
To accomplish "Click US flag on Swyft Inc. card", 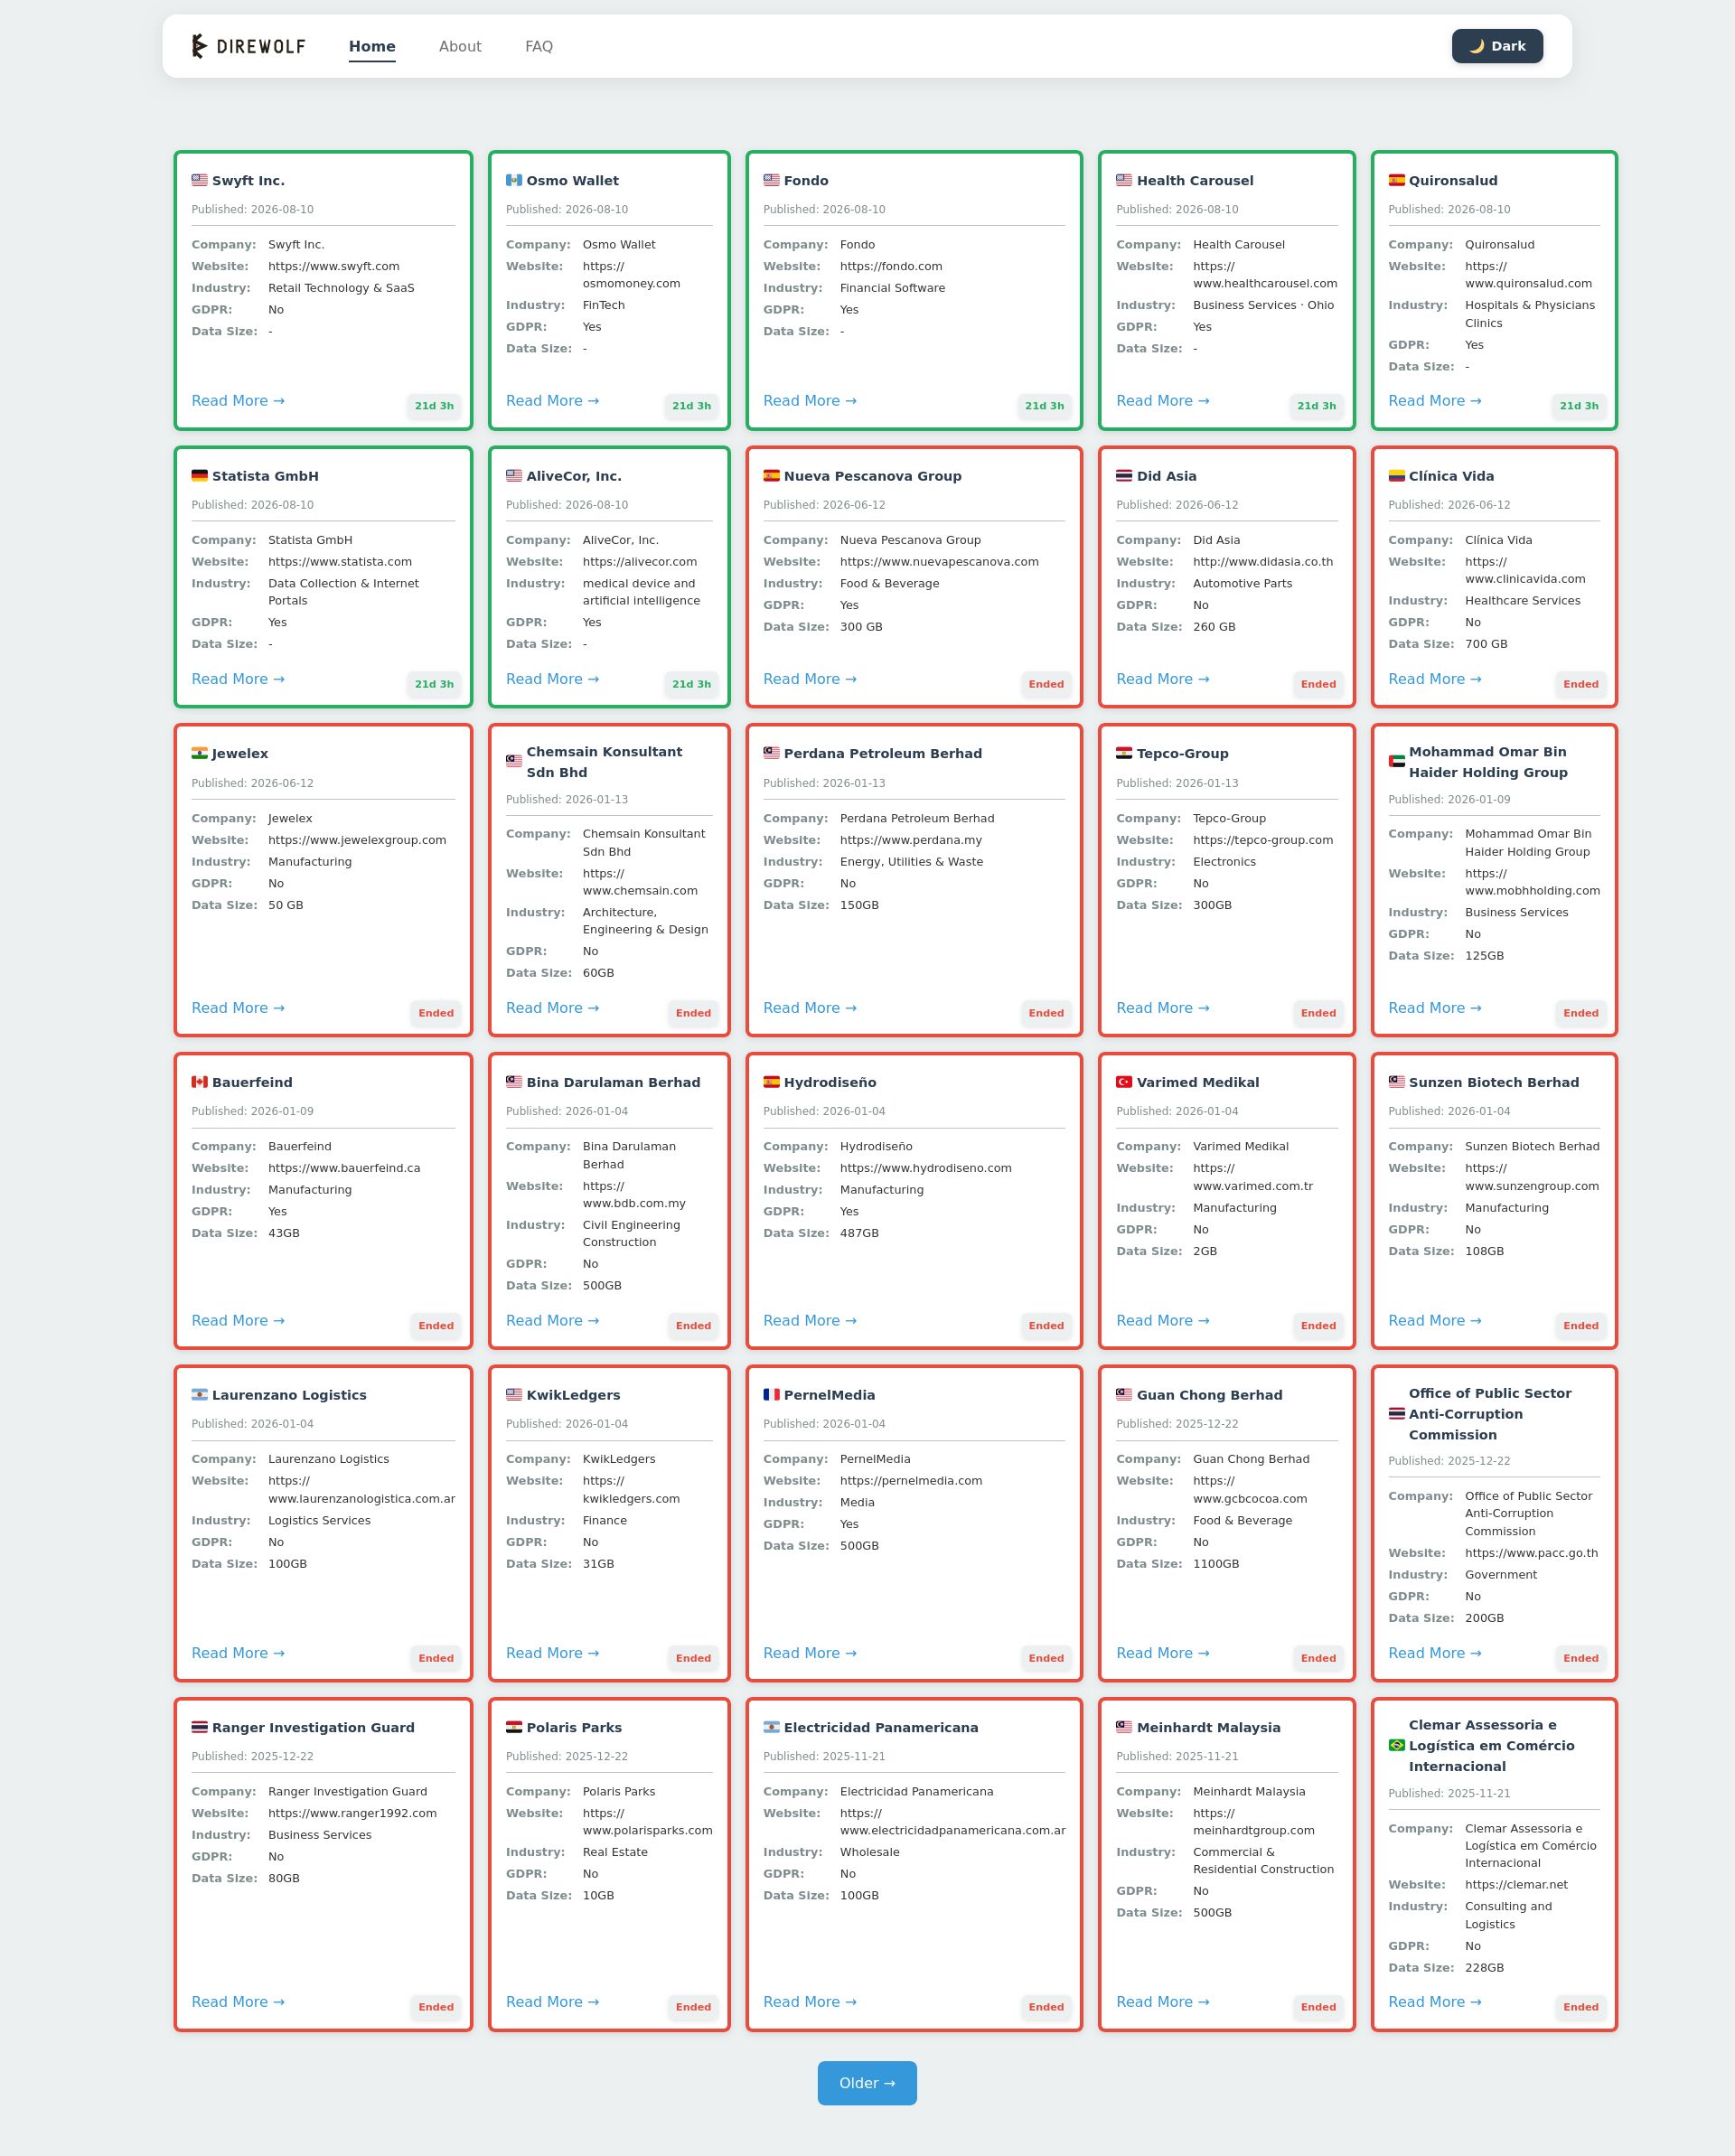I will (200, 180).
